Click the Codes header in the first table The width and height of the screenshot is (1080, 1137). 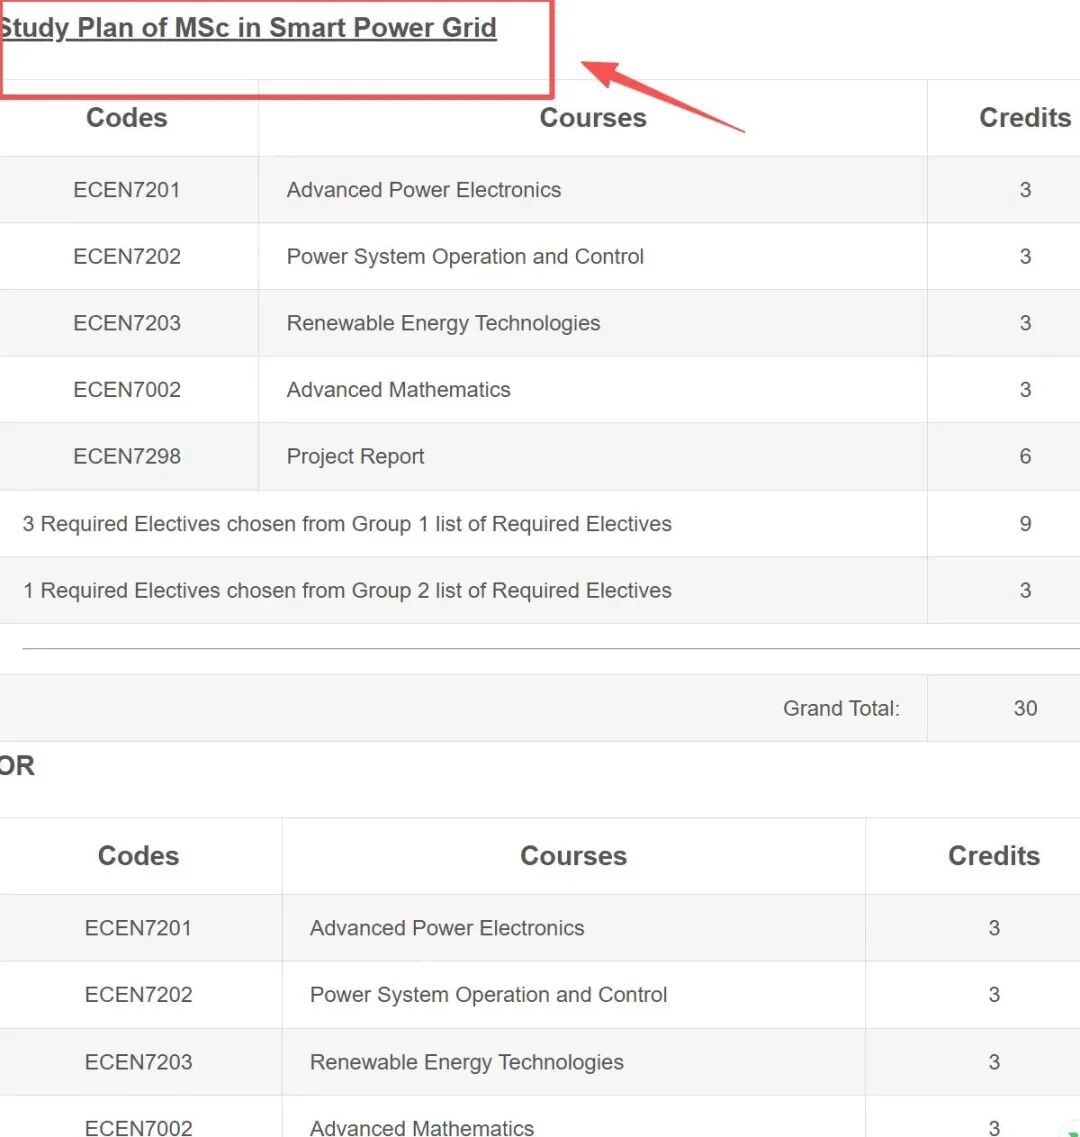(127, 118)
